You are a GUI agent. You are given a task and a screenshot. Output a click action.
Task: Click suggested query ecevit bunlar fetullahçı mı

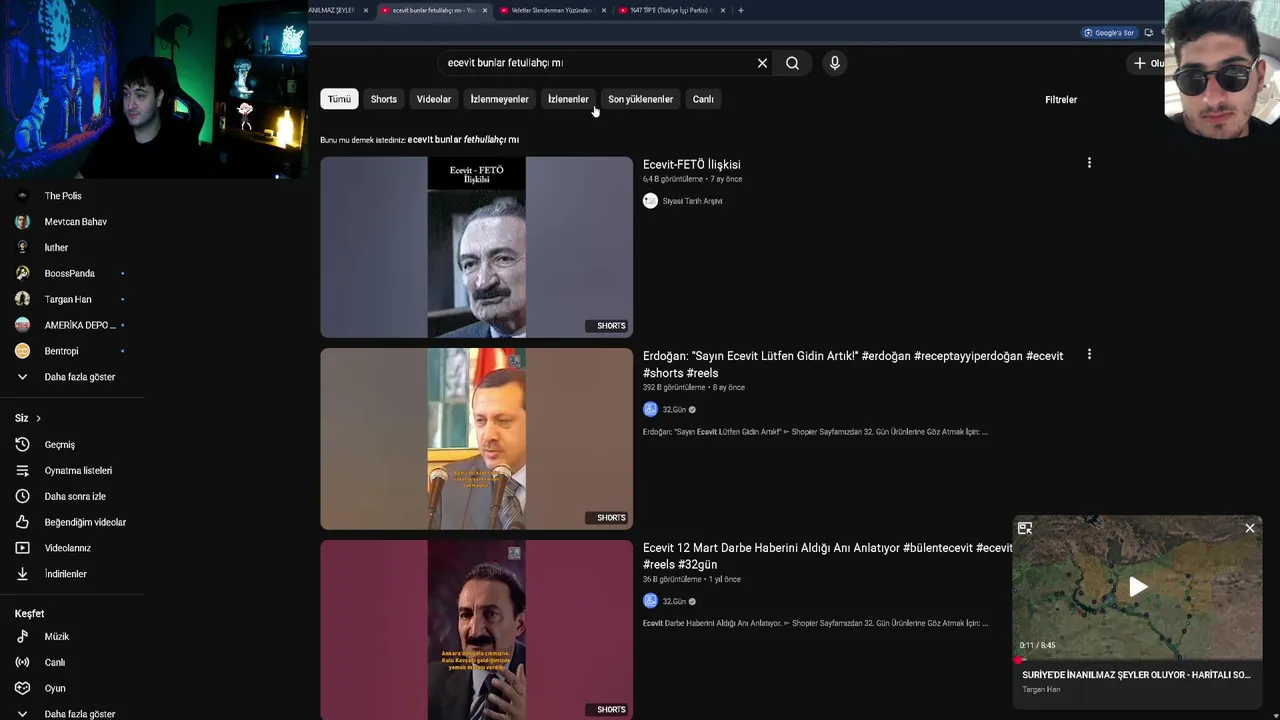tap(463, 140)
